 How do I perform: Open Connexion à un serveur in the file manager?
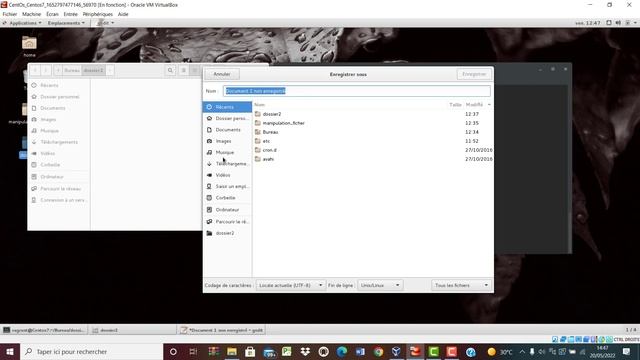pyautogui.click(x=58, y=200)
